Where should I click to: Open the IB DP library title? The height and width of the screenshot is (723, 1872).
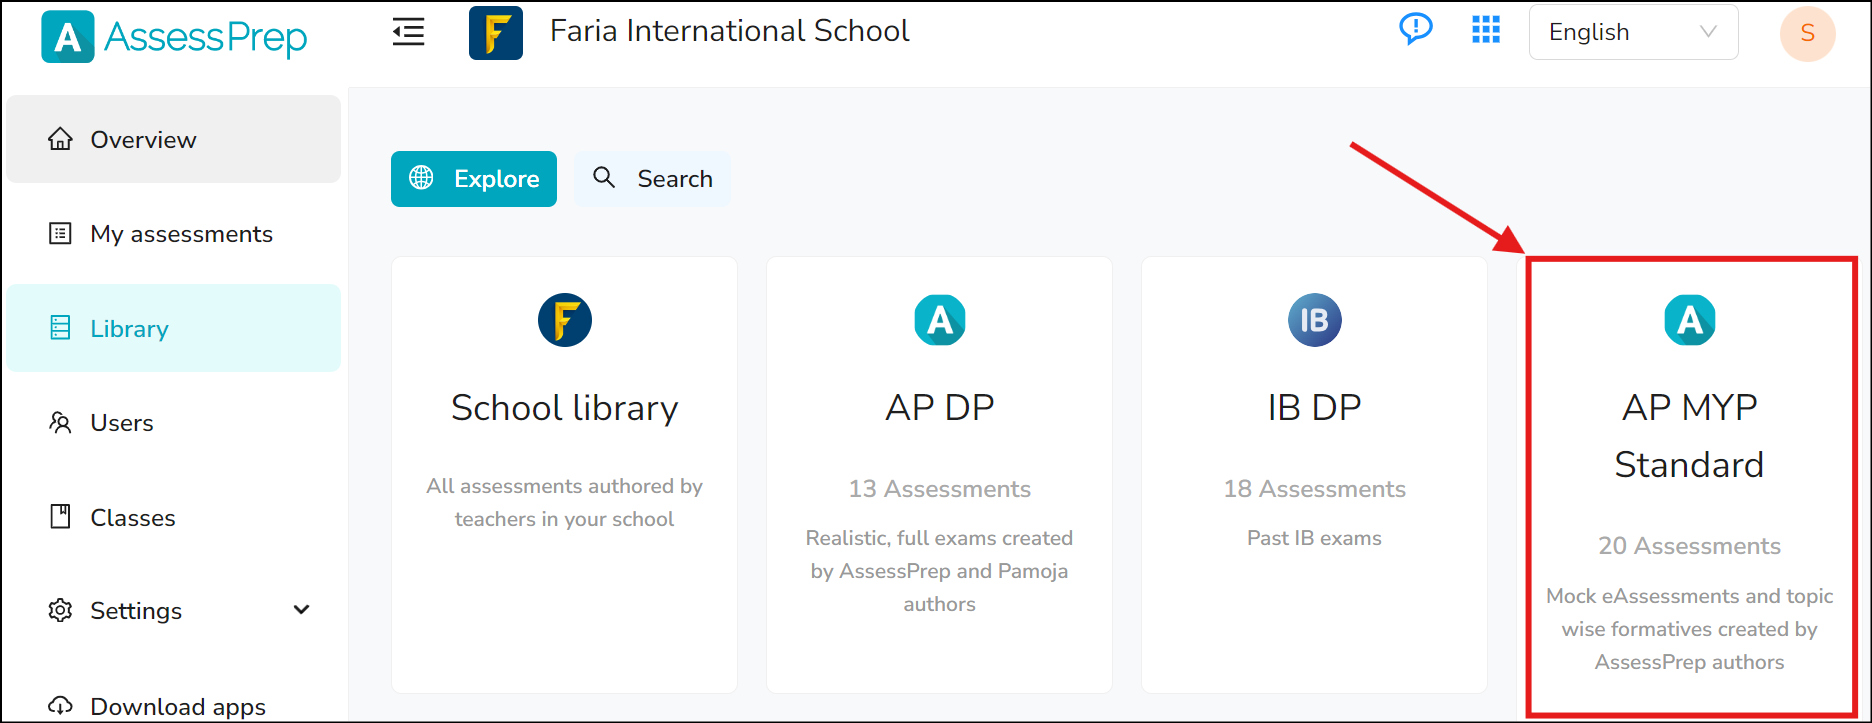pos(1314,407)
